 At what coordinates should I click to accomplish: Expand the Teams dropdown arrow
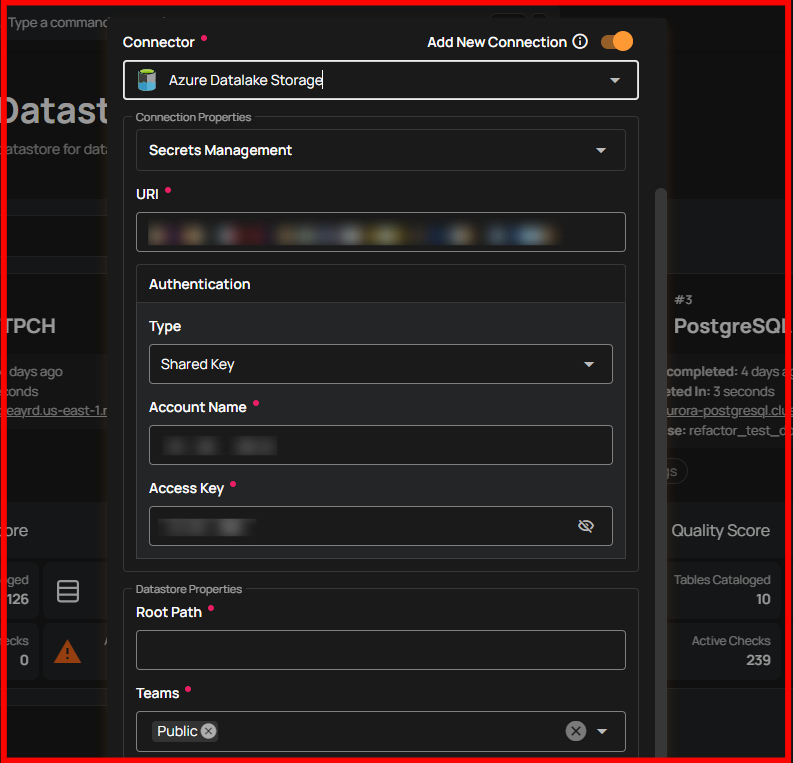(x=602, y=731)
